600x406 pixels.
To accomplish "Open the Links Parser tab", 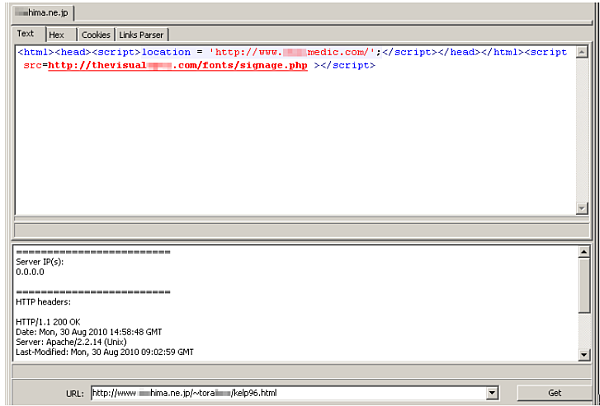I will (142, 35).
